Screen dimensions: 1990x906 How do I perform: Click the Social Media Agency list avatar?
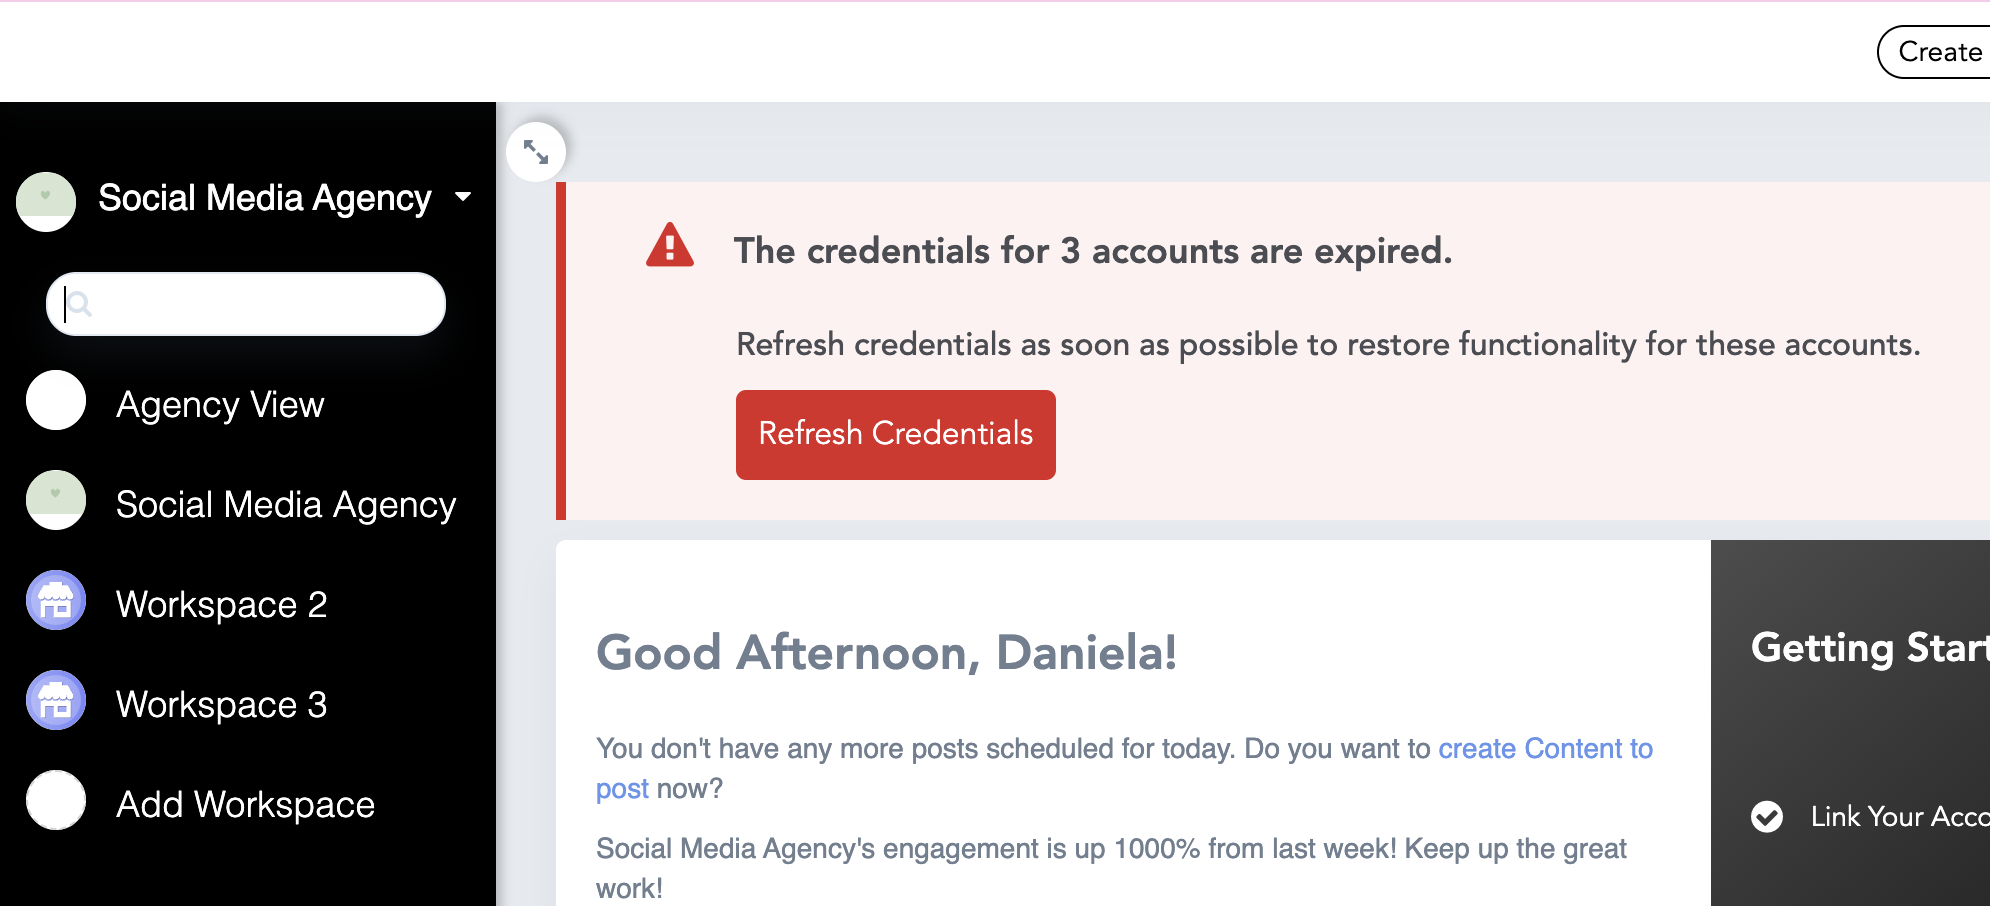pos(56,500)
